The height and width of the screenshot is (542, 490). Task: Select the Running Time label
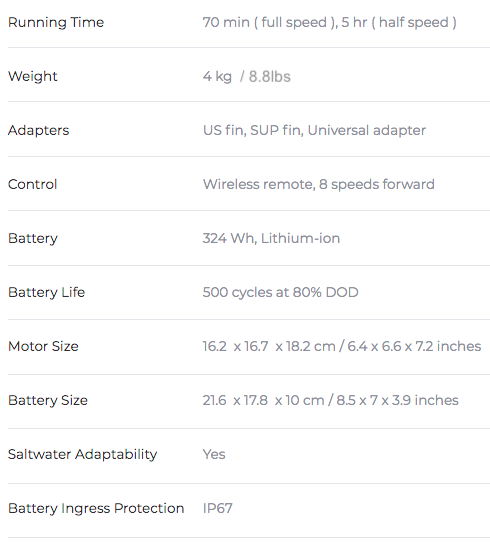[56, 22]
